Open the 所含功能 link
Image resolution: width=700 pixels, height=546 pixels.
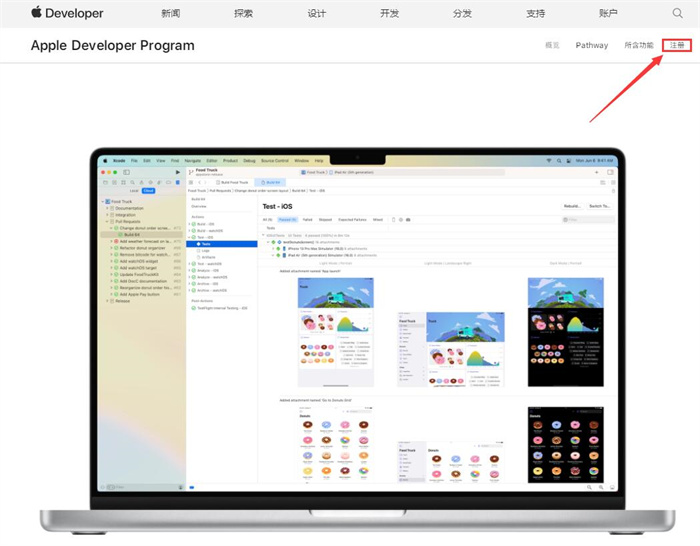(639, 45)
